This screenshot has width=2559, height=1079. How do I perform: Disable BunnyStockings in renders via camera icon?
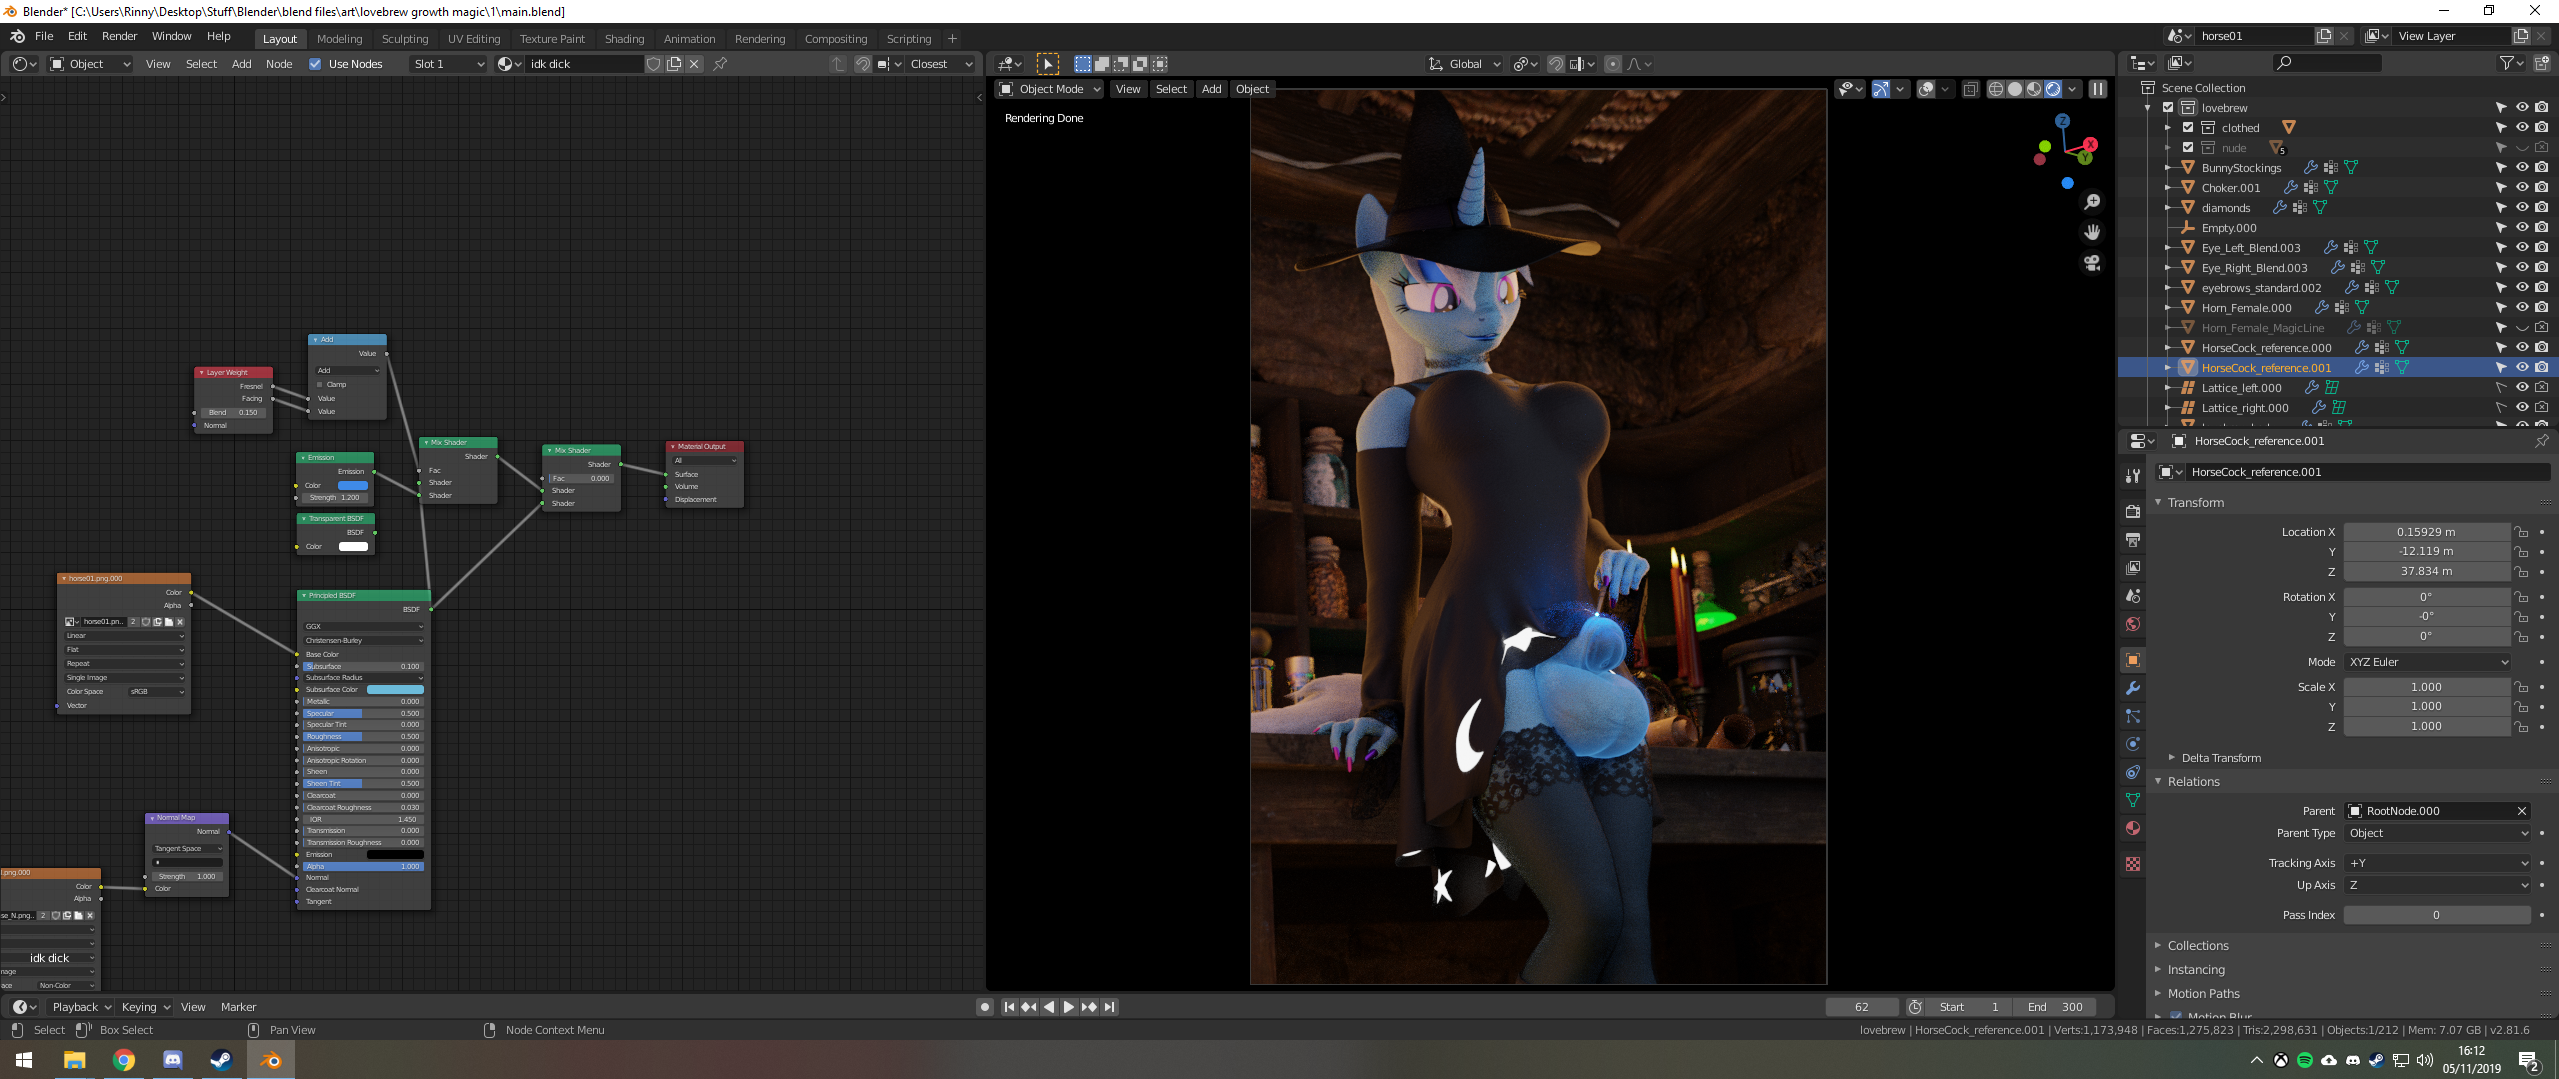2542,167
